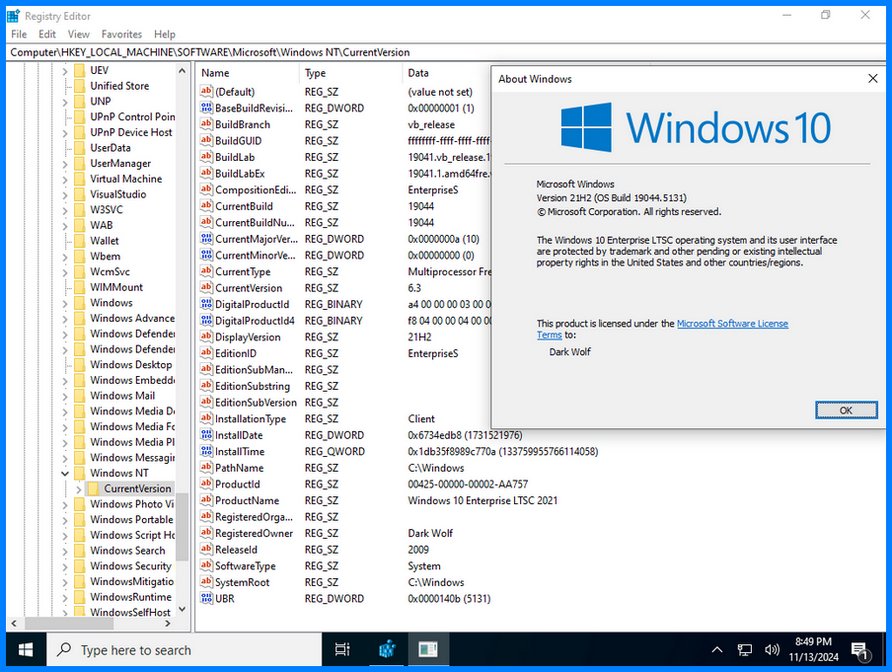The height and width of the screenshot is (672, 892).
Task: Select the Unified Store tree item
Action: coord(119,86)
